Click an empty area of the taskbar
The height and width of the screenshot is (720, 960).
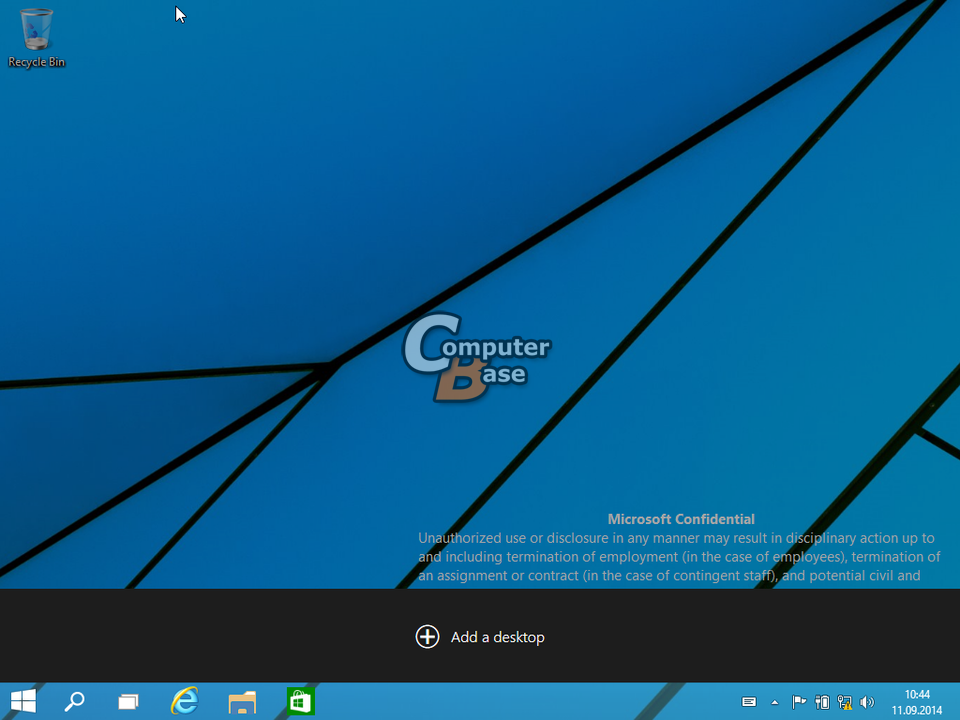[520, 702]
